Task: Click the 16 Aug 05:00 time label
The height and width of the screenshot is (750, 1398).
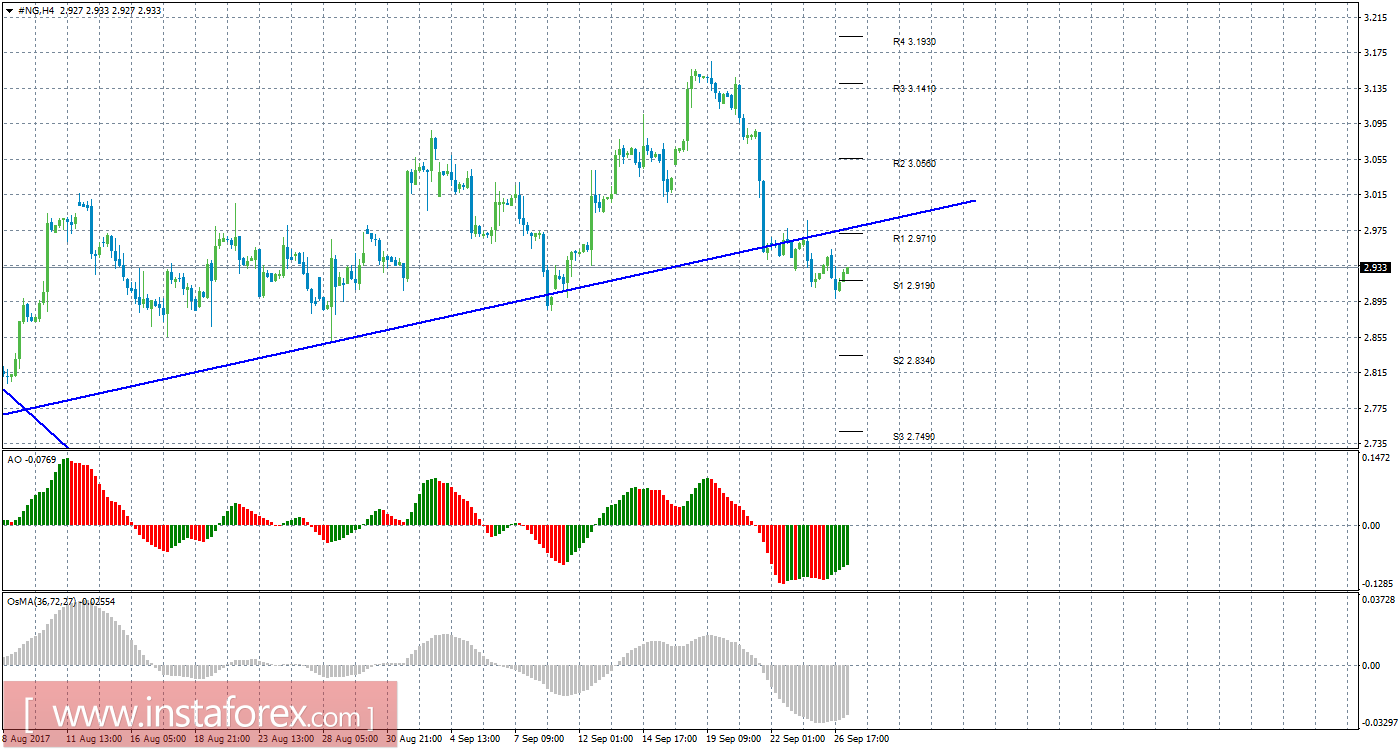Action: coord(159,740)
